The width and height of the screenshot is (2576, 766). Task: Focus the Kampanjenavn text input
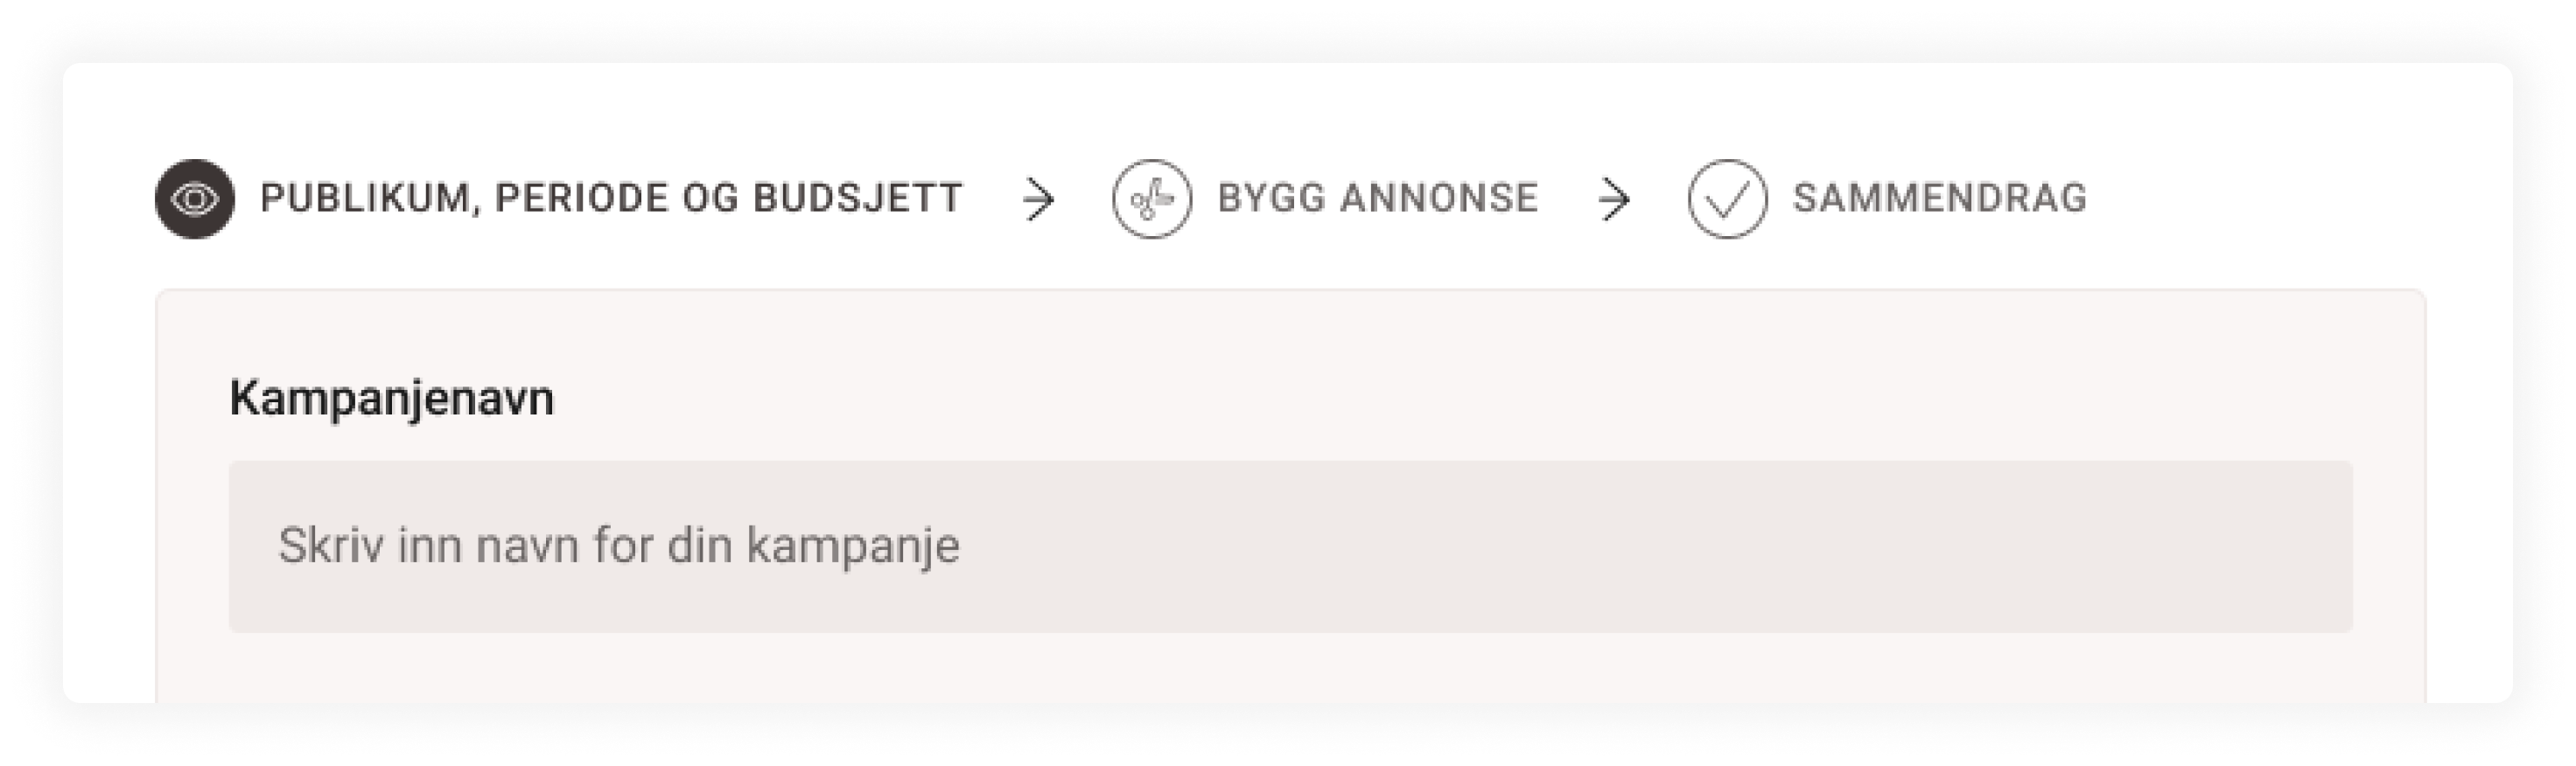(1290, 546)
